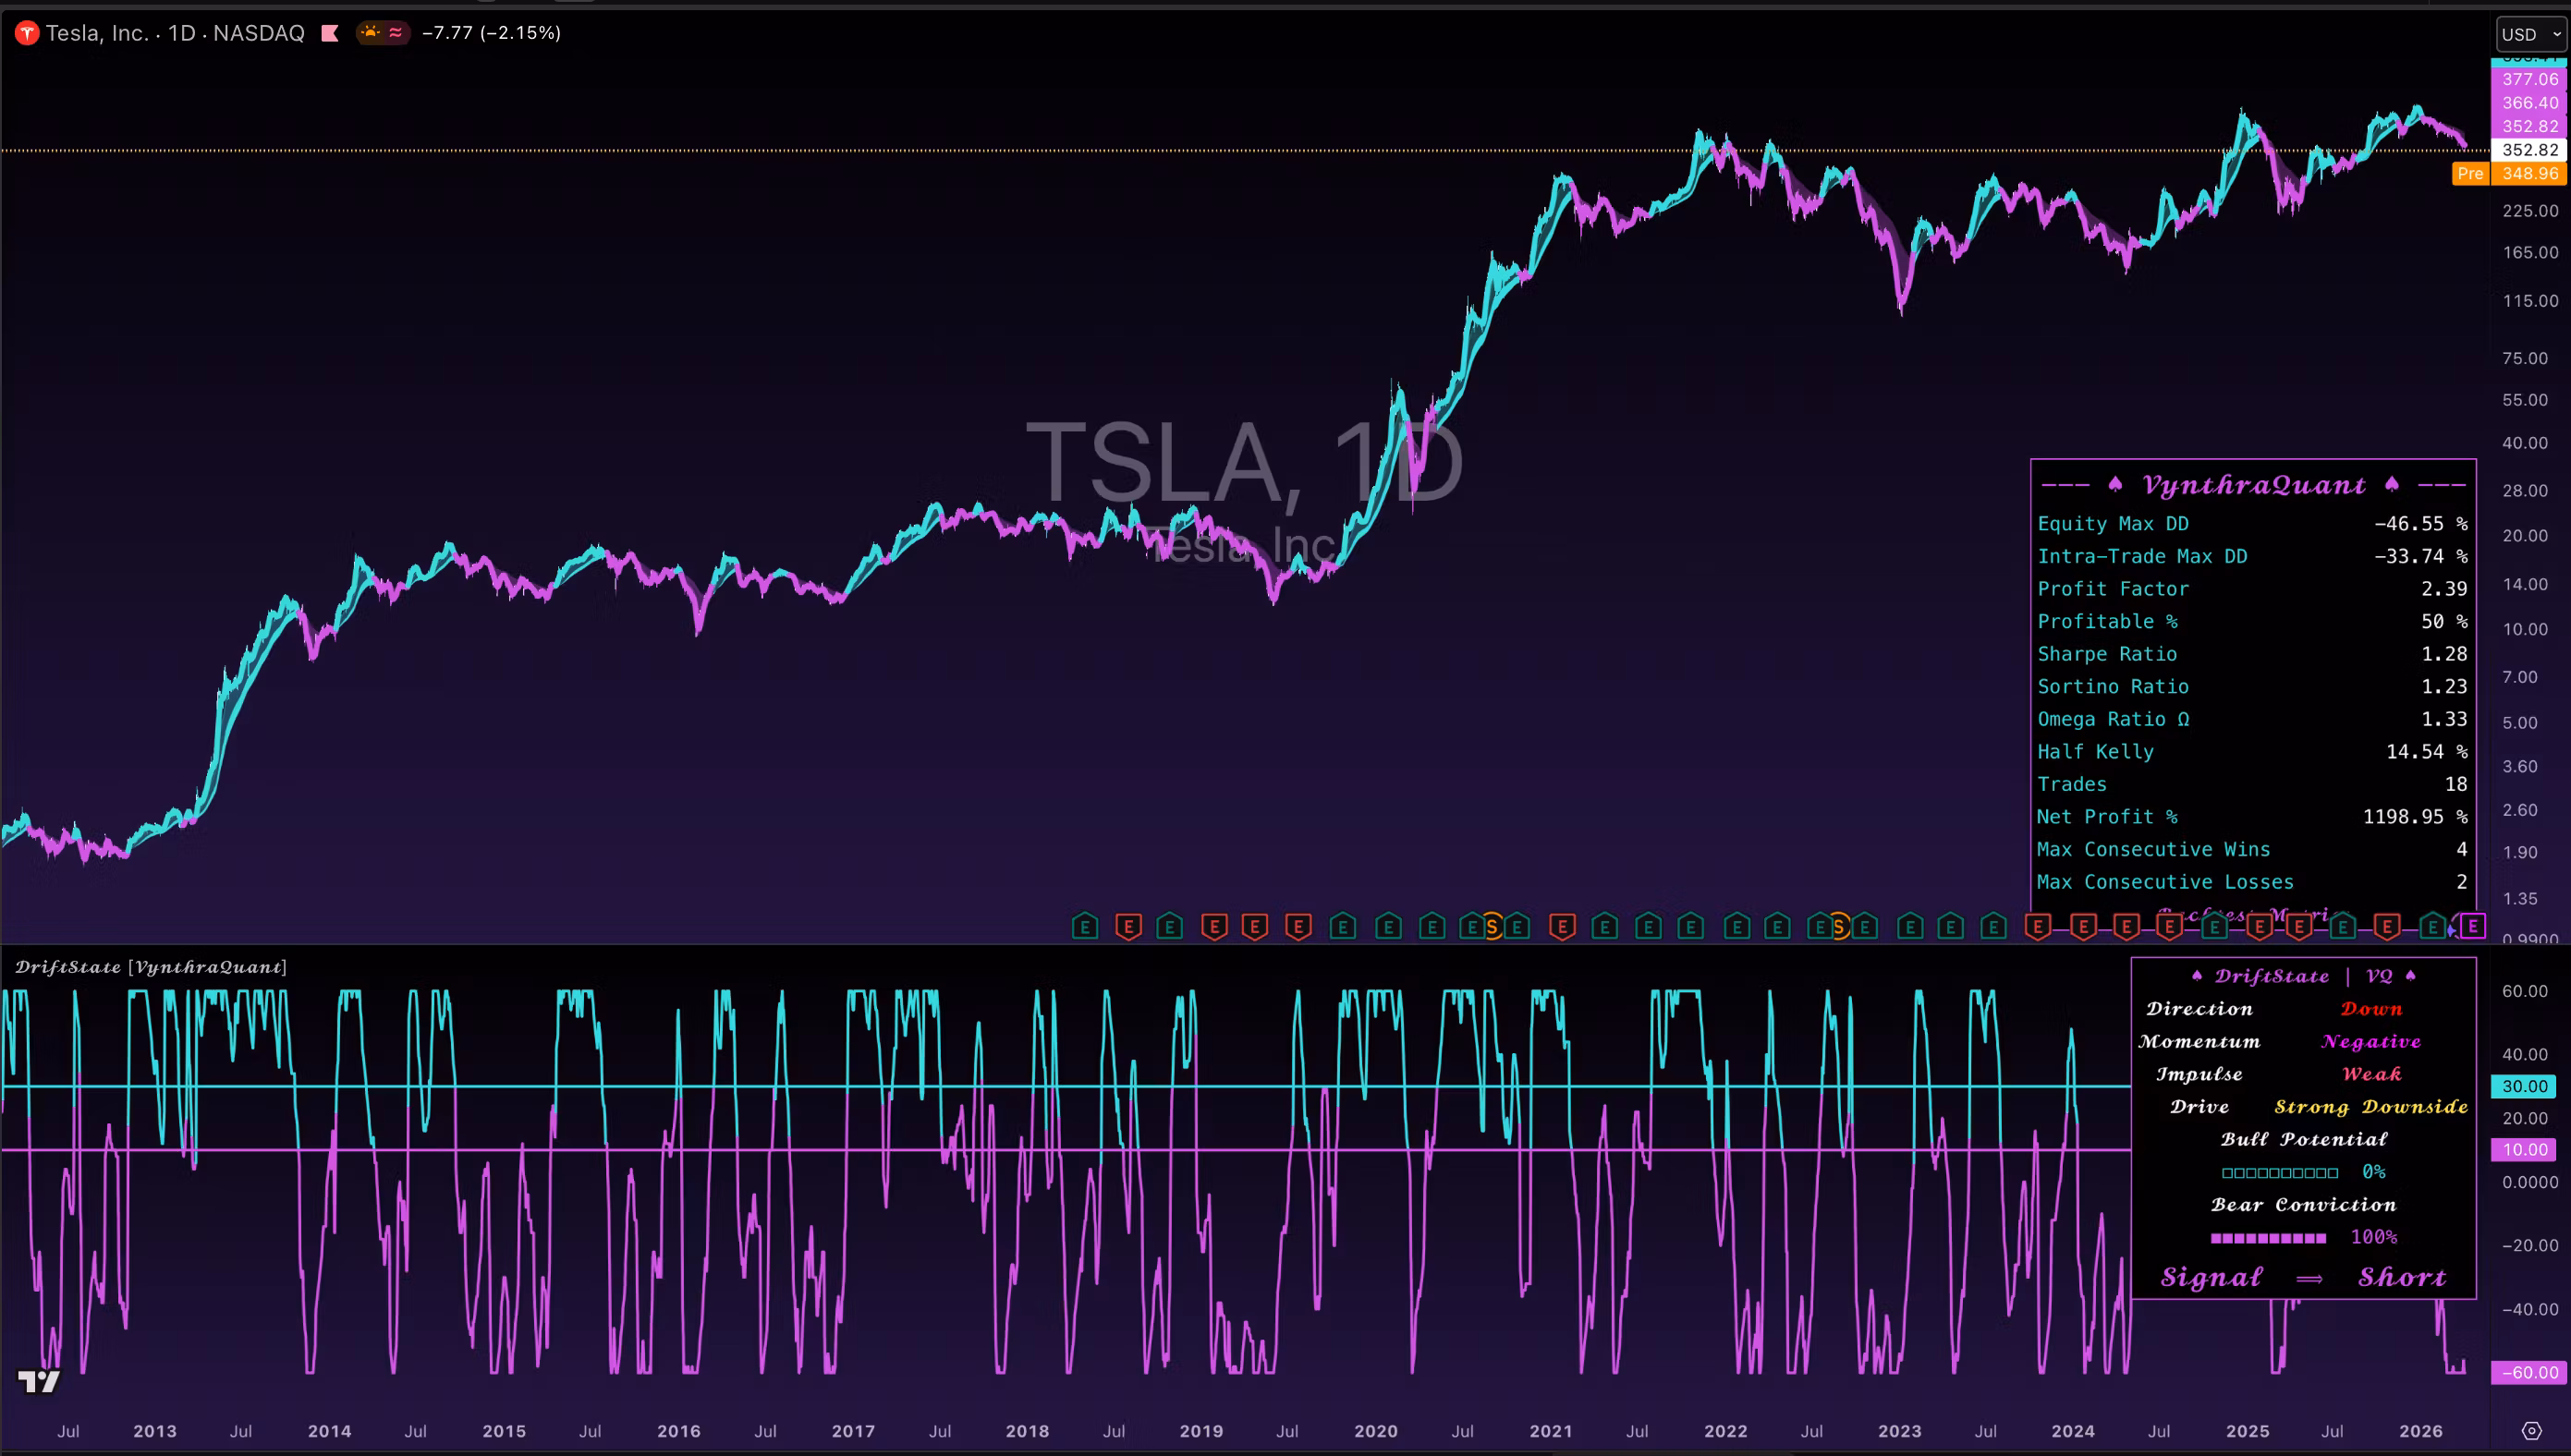Viewport: 2571px width, 1456px height.
Task: Click the Bear Conviction 100% value
Action: (2374, 1238)
